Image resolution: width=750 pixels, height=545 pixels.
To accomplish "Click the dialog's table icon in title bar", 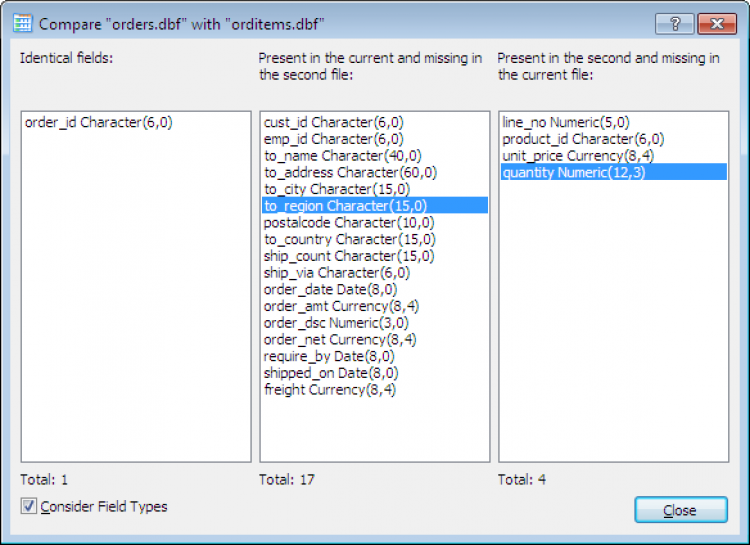I will tap(22, 23).
